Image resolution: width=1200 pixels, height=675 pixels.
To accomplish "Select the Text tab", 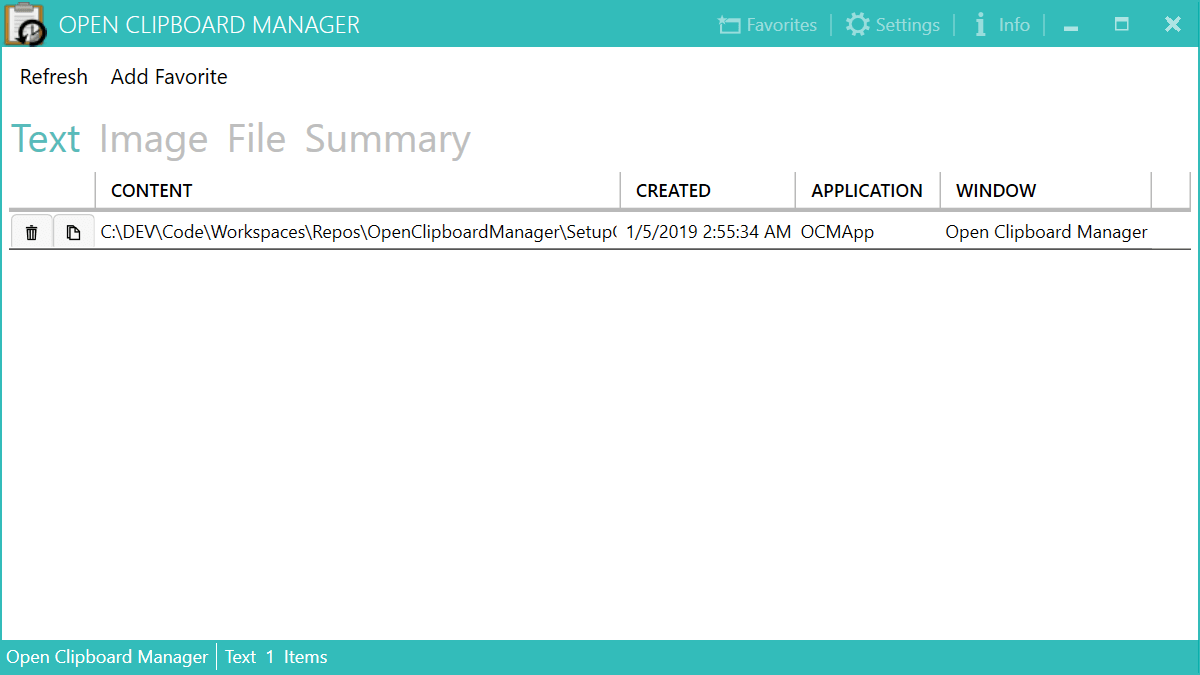I will [45, 139].
